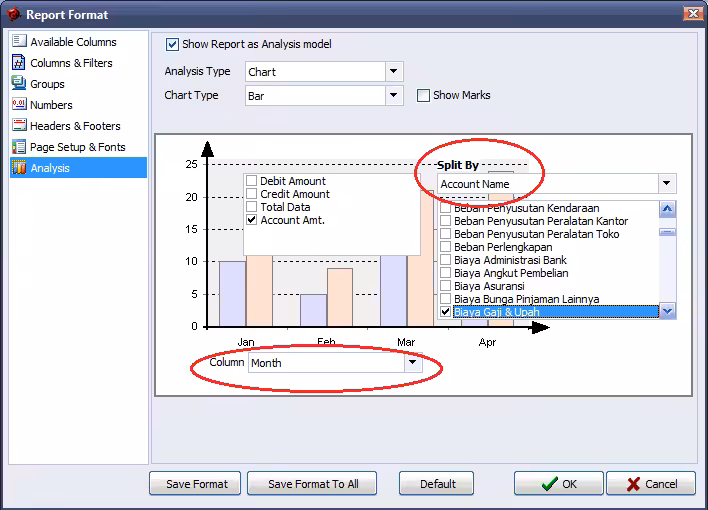Click the Save Format button

click(195, 483)
